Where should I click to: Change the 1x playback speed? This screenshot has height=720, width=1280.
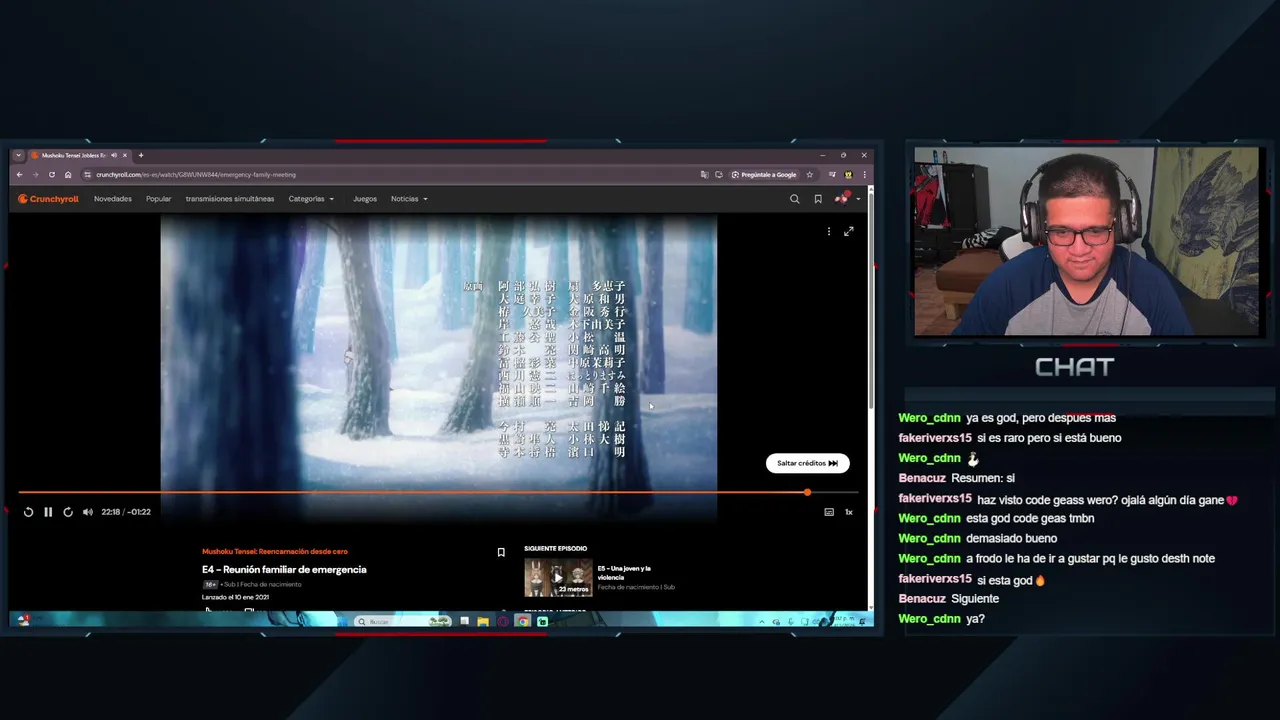(x=849, y=512)
